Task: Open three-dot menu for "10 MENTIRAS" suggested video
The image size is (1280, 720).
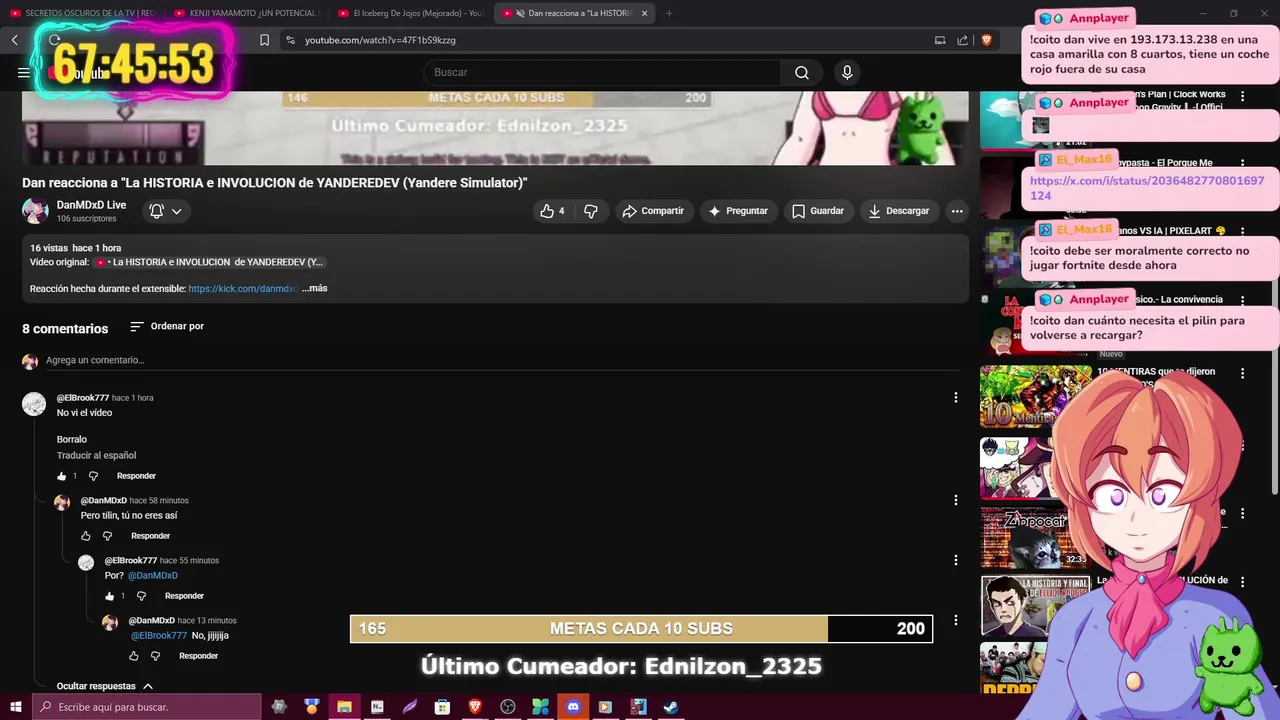Action: pos(1243,373)
